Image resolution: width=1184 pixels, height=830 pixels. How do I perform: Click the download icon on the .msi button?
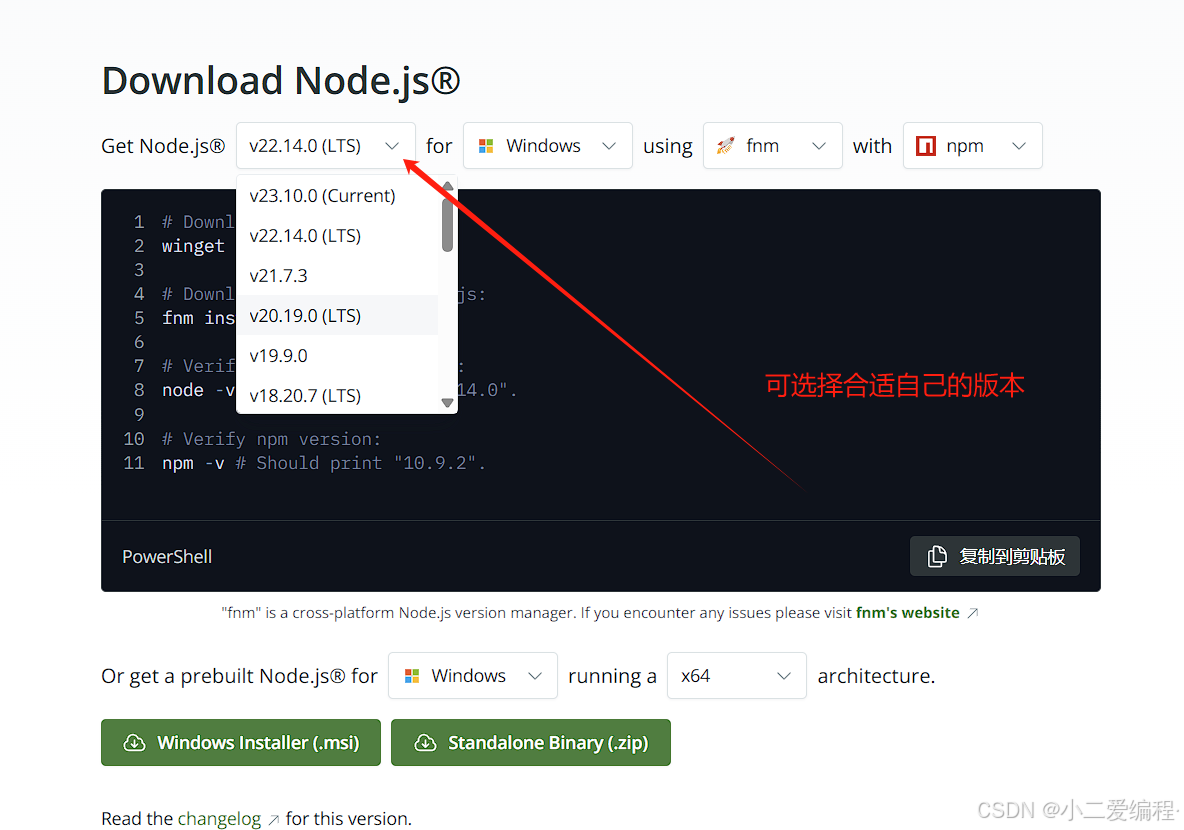[x=134, y=742]
